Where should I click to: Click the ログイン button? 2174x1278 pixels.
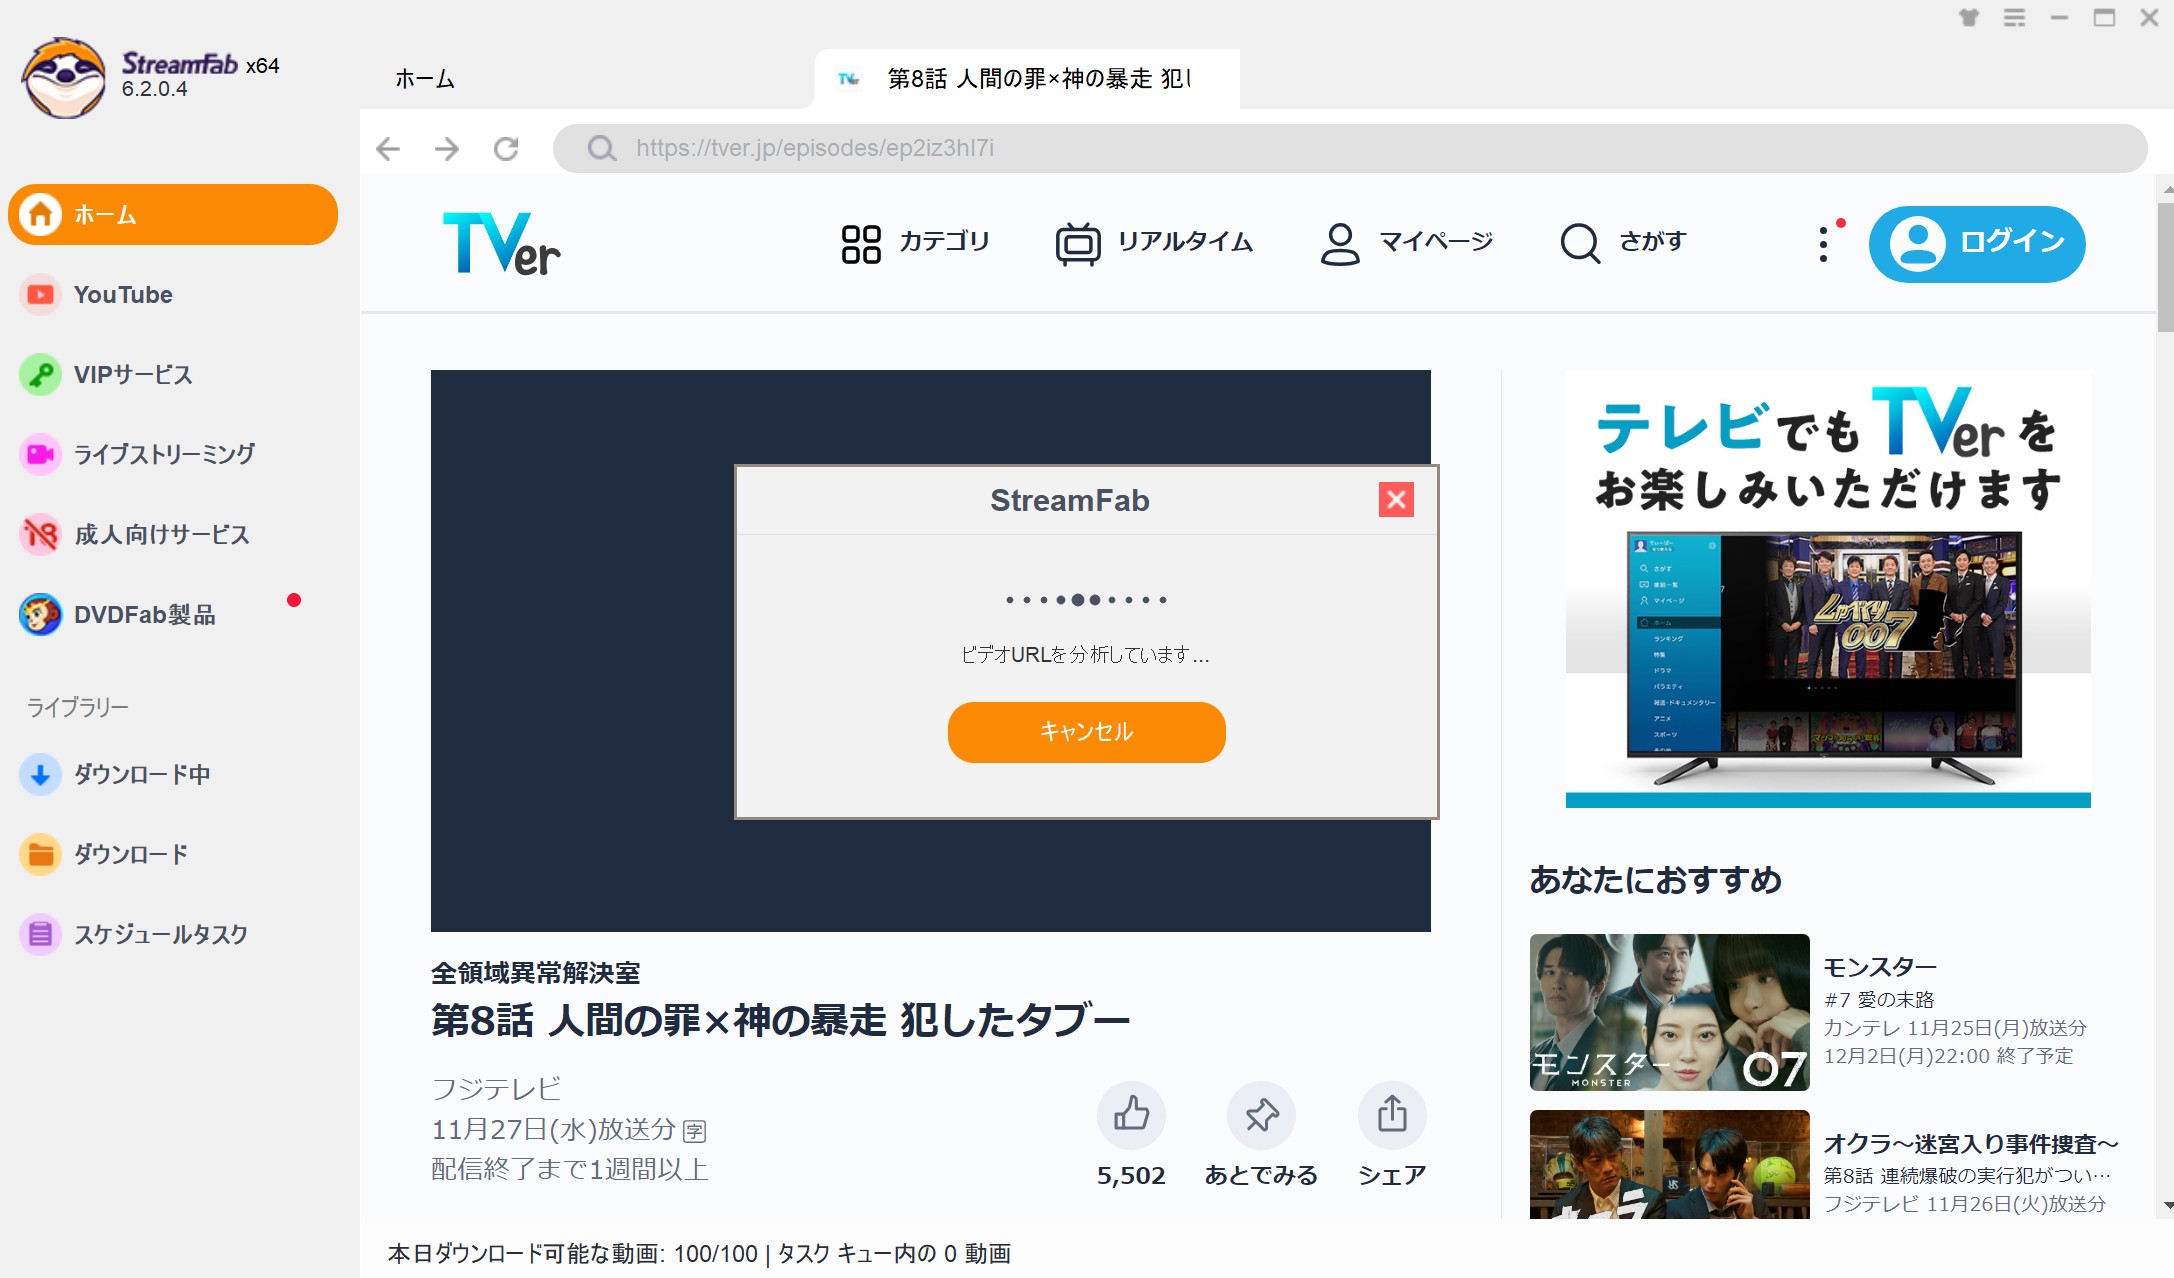[1977, 244]
